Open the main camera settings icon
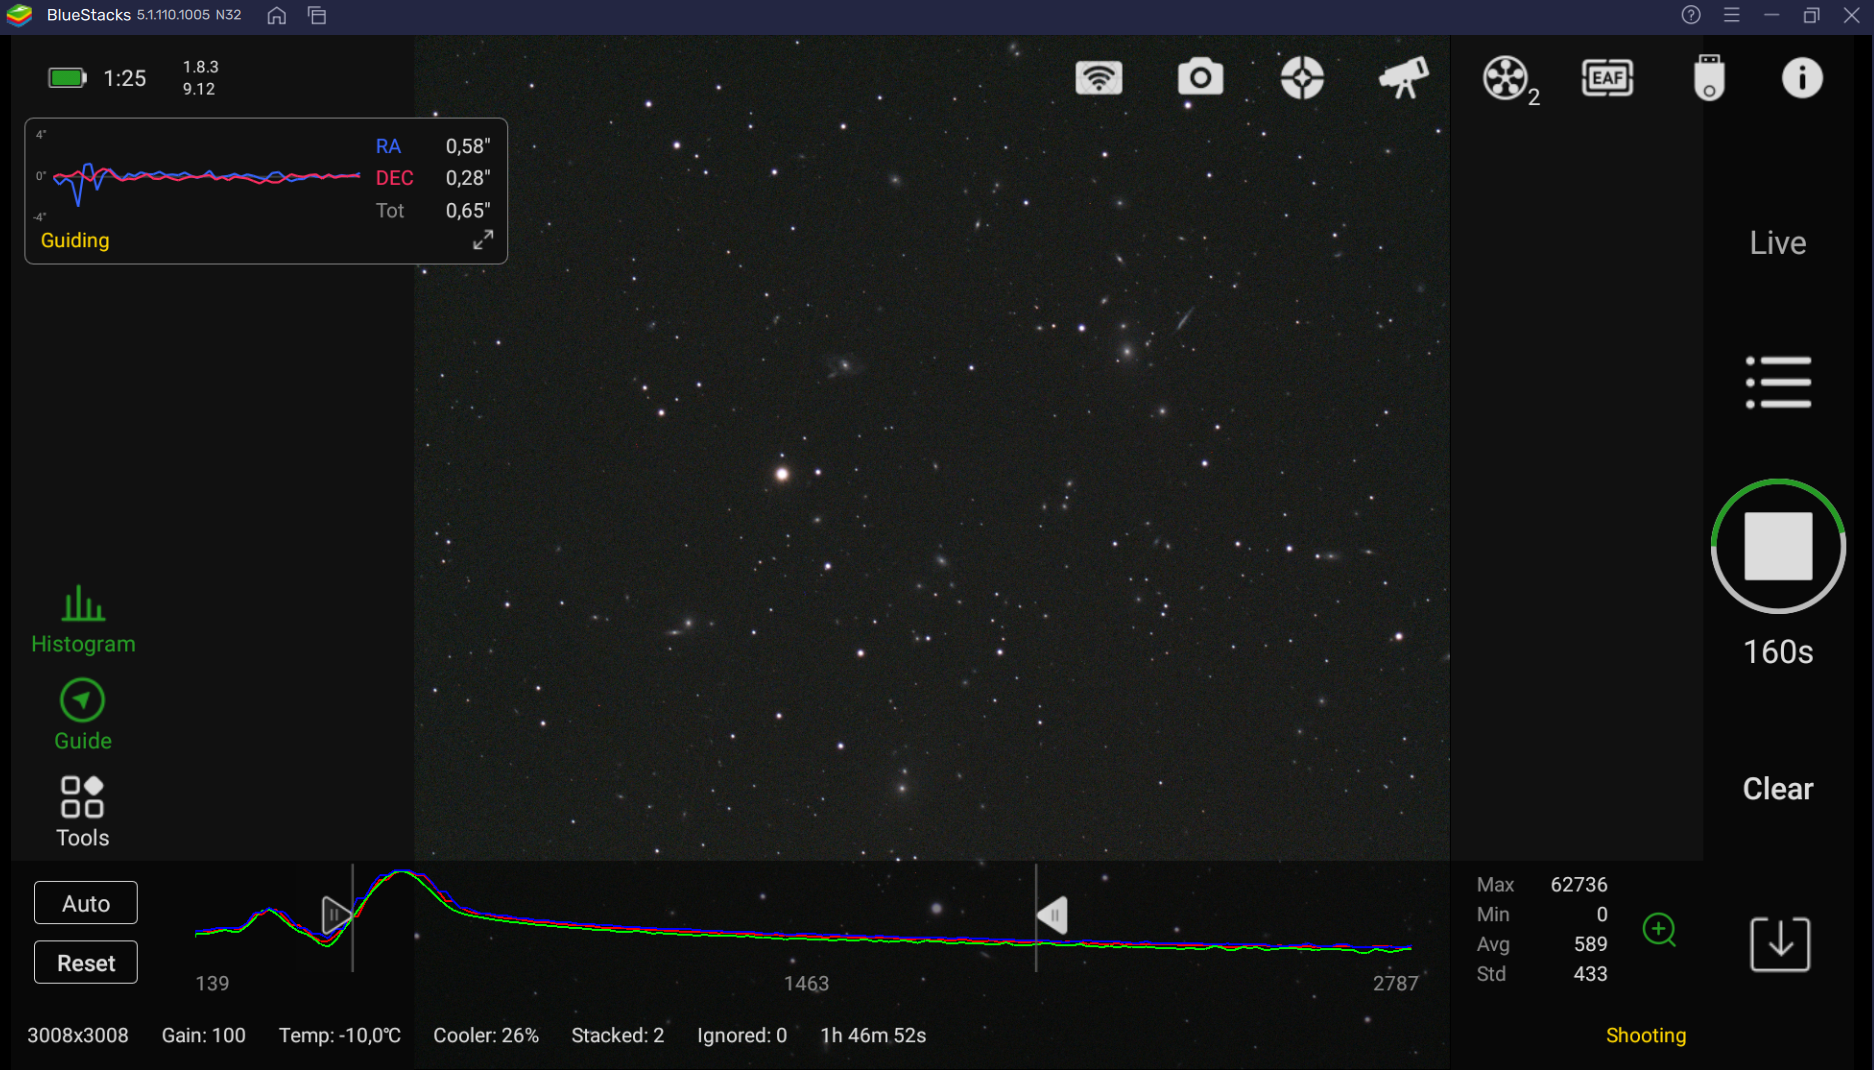Image resolution: width=1874 pixels, height=1070 pixels. pos(1200,77)
